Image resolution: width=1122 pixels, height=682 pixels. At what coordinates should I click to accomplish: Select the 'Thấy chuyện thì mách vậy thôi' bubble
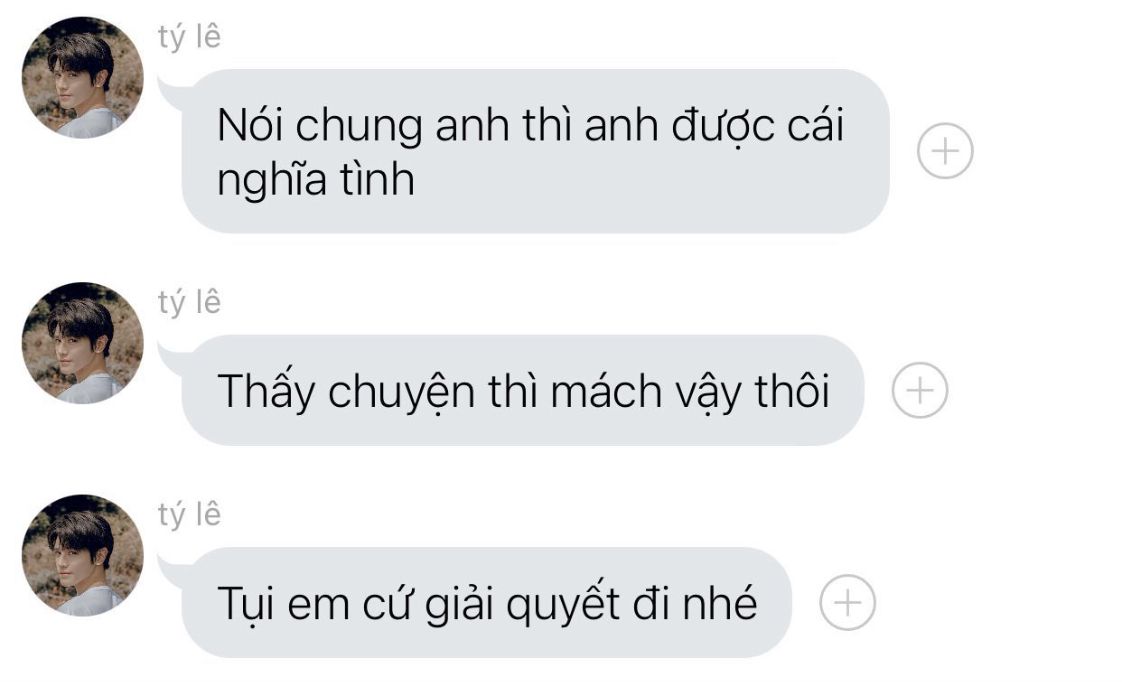coord(522,390)
